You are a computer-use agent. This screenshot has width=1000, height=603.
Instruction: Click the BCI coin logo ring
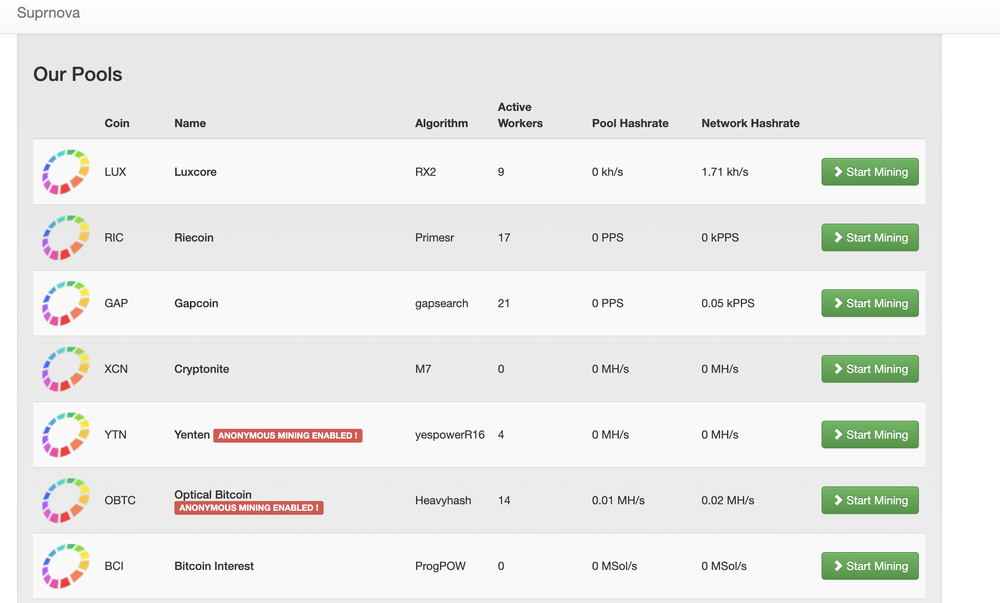pos(66,565)
